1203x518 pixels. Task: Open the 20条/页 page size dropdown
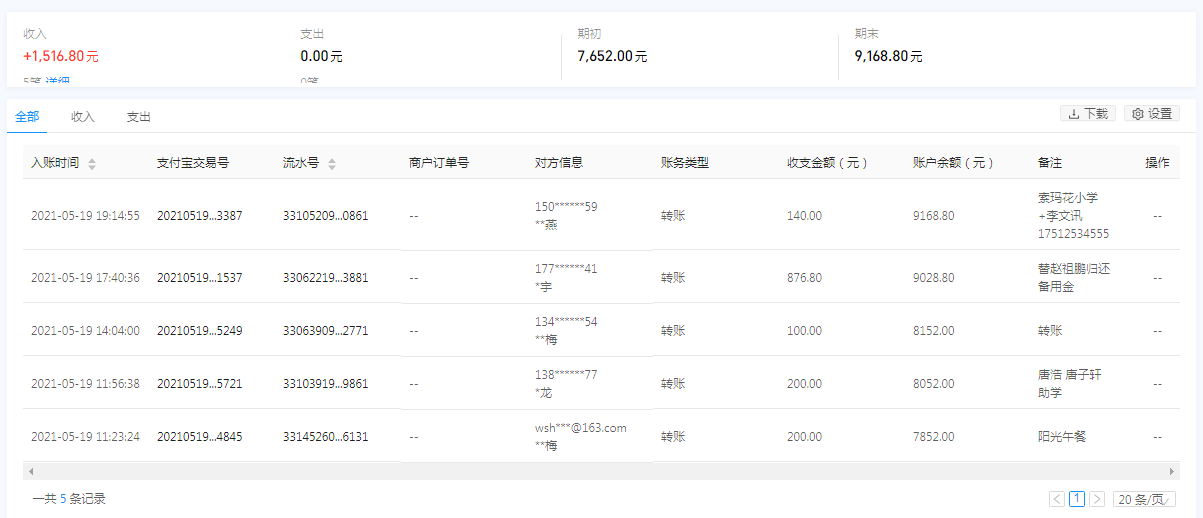click(x=1144, y=499)
